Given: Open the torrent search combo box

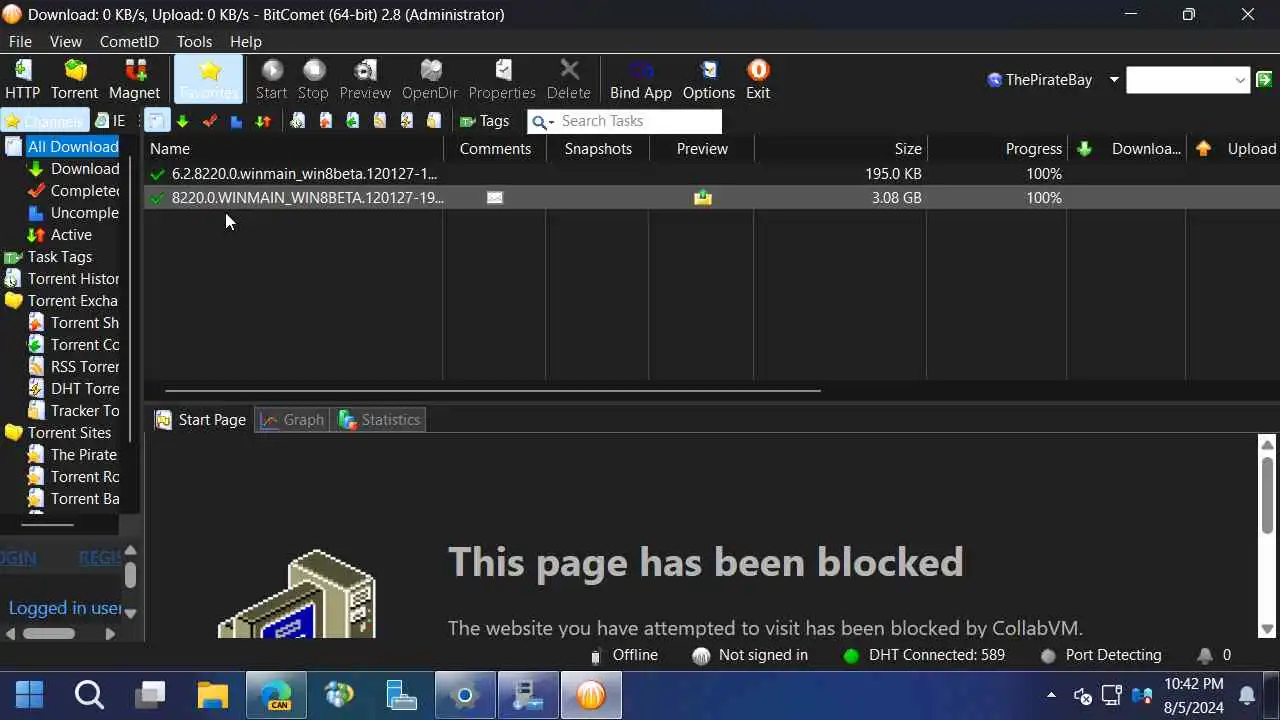Looking at the screenshot, I should pos(1187,80).
